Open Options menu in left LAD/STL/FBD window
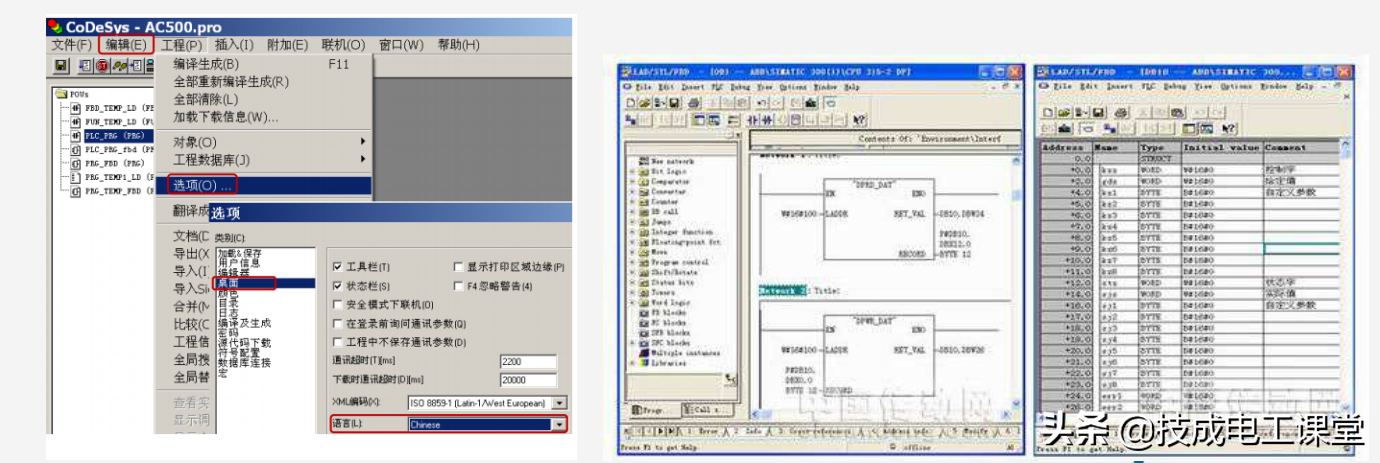The image size is (1380, 463). [x=792, y=88]
